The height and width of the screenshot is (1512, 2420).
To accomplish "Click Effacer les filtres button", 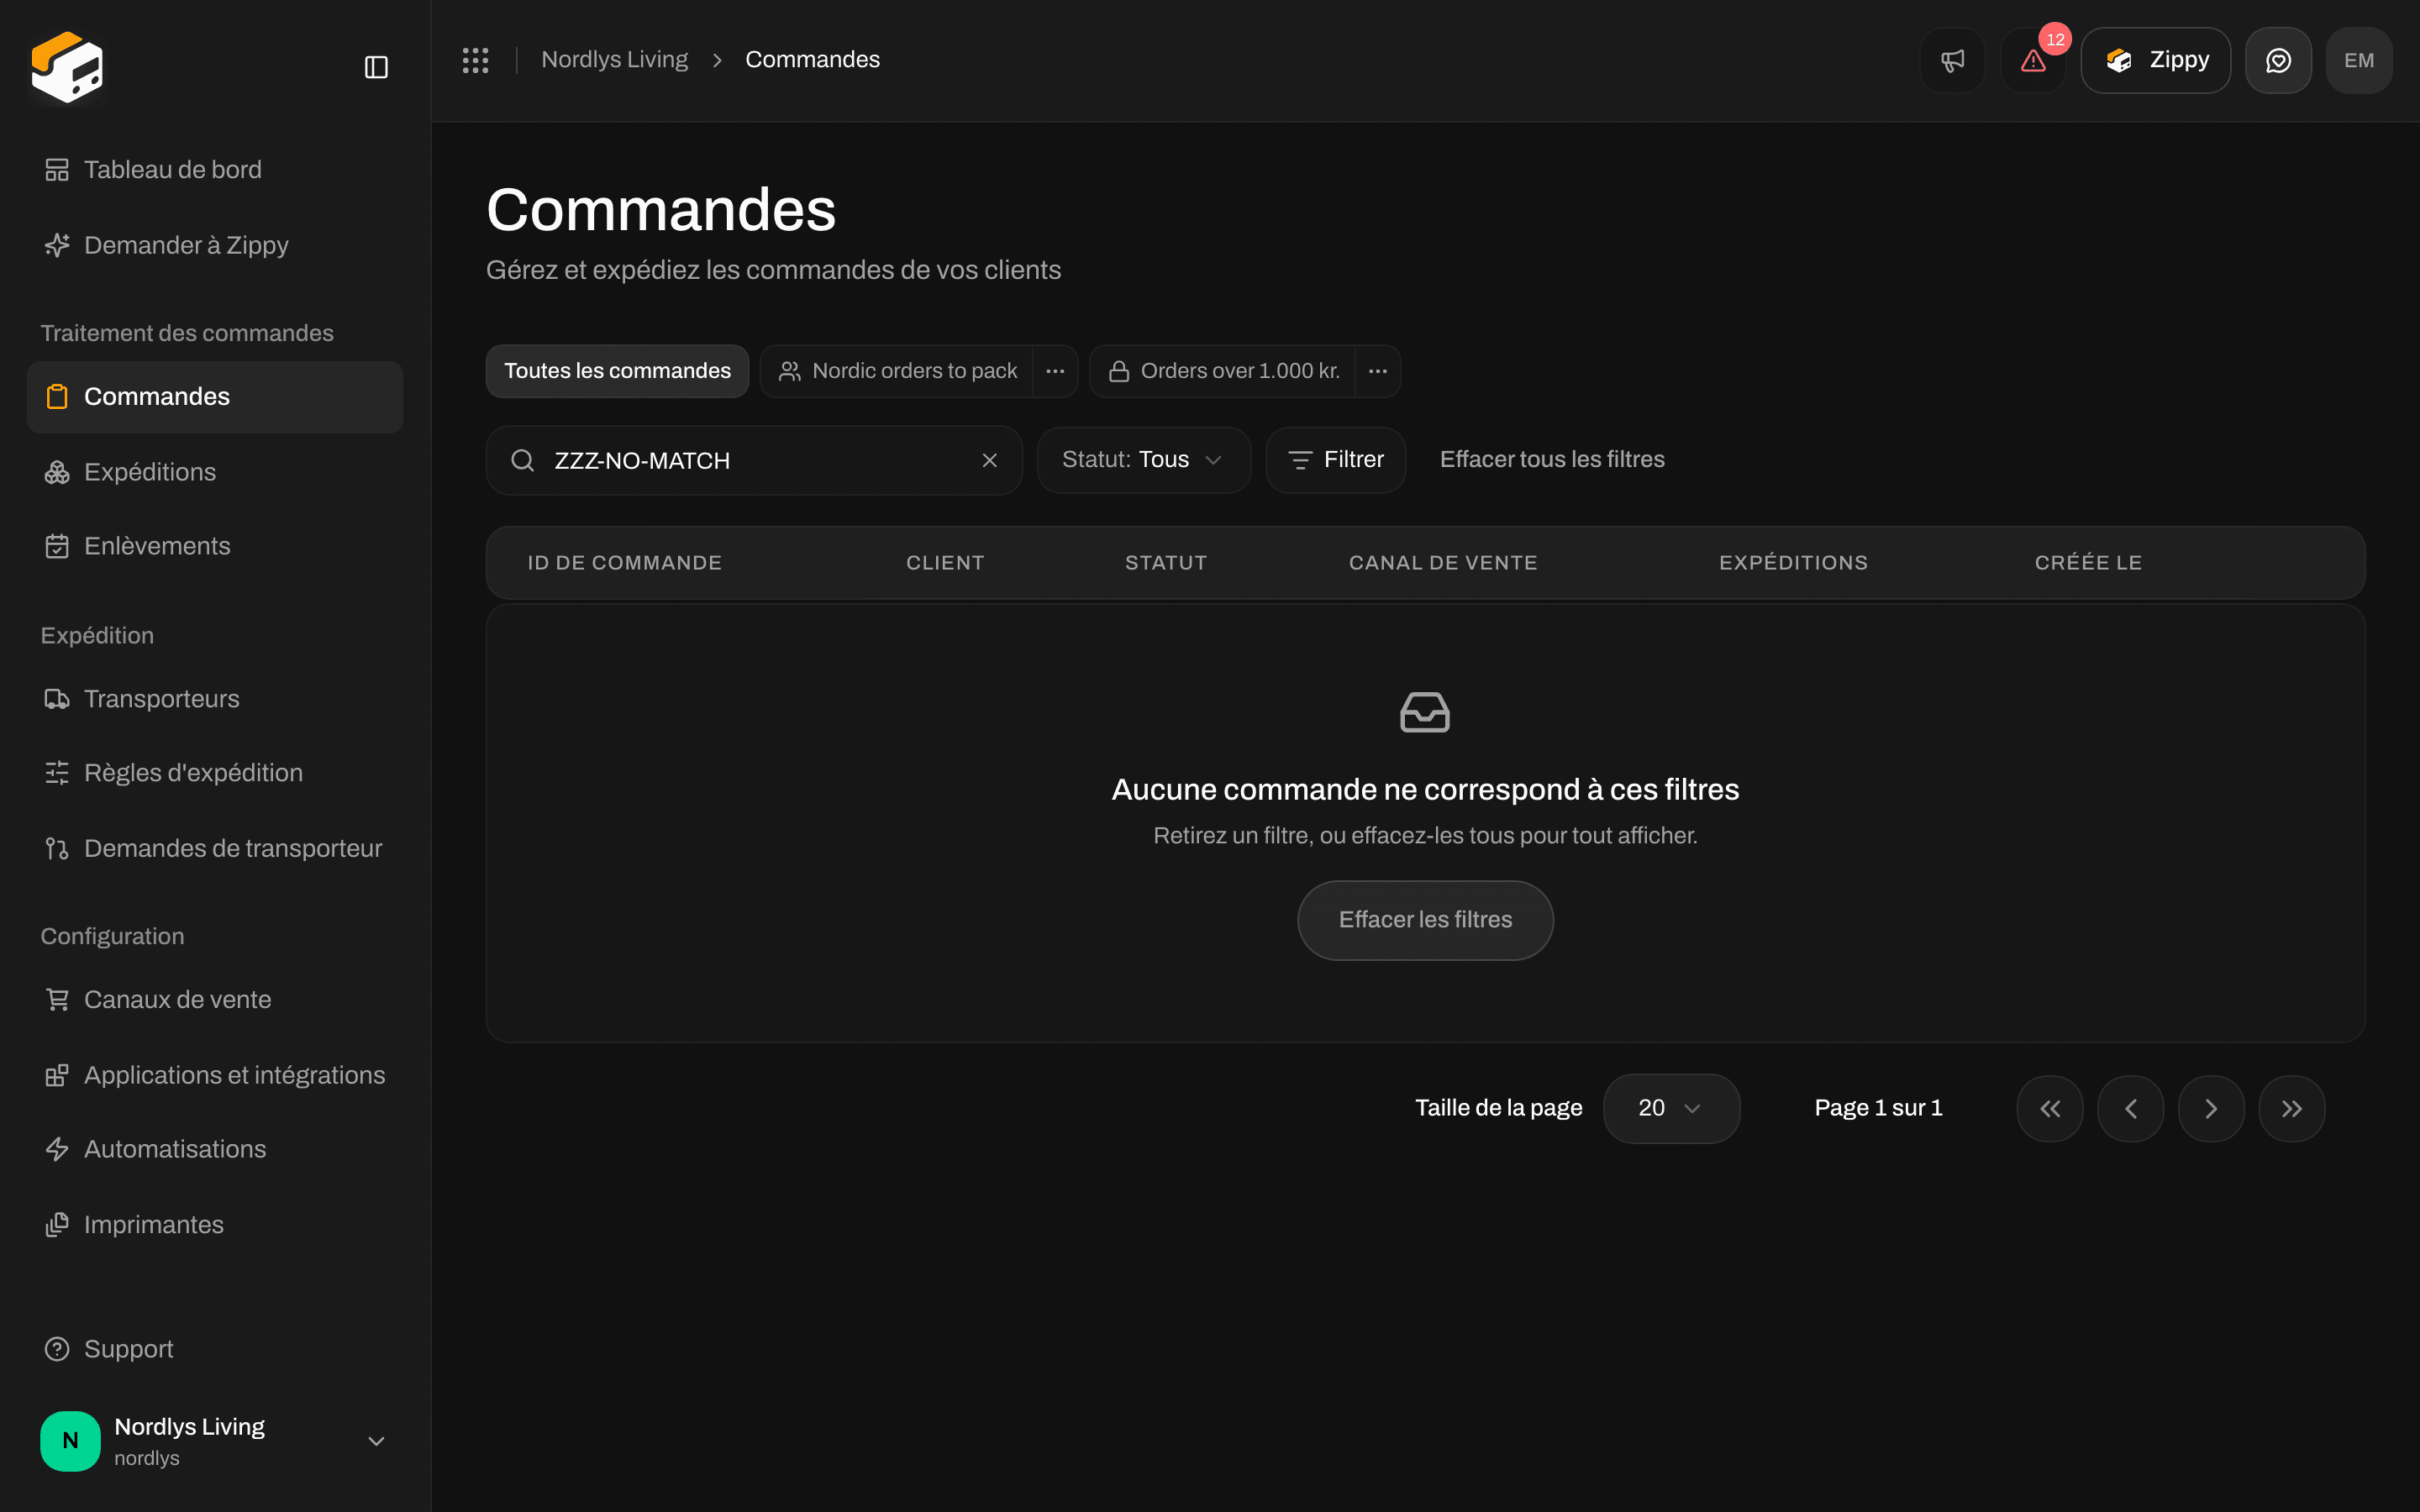I will pos(1425,920).
